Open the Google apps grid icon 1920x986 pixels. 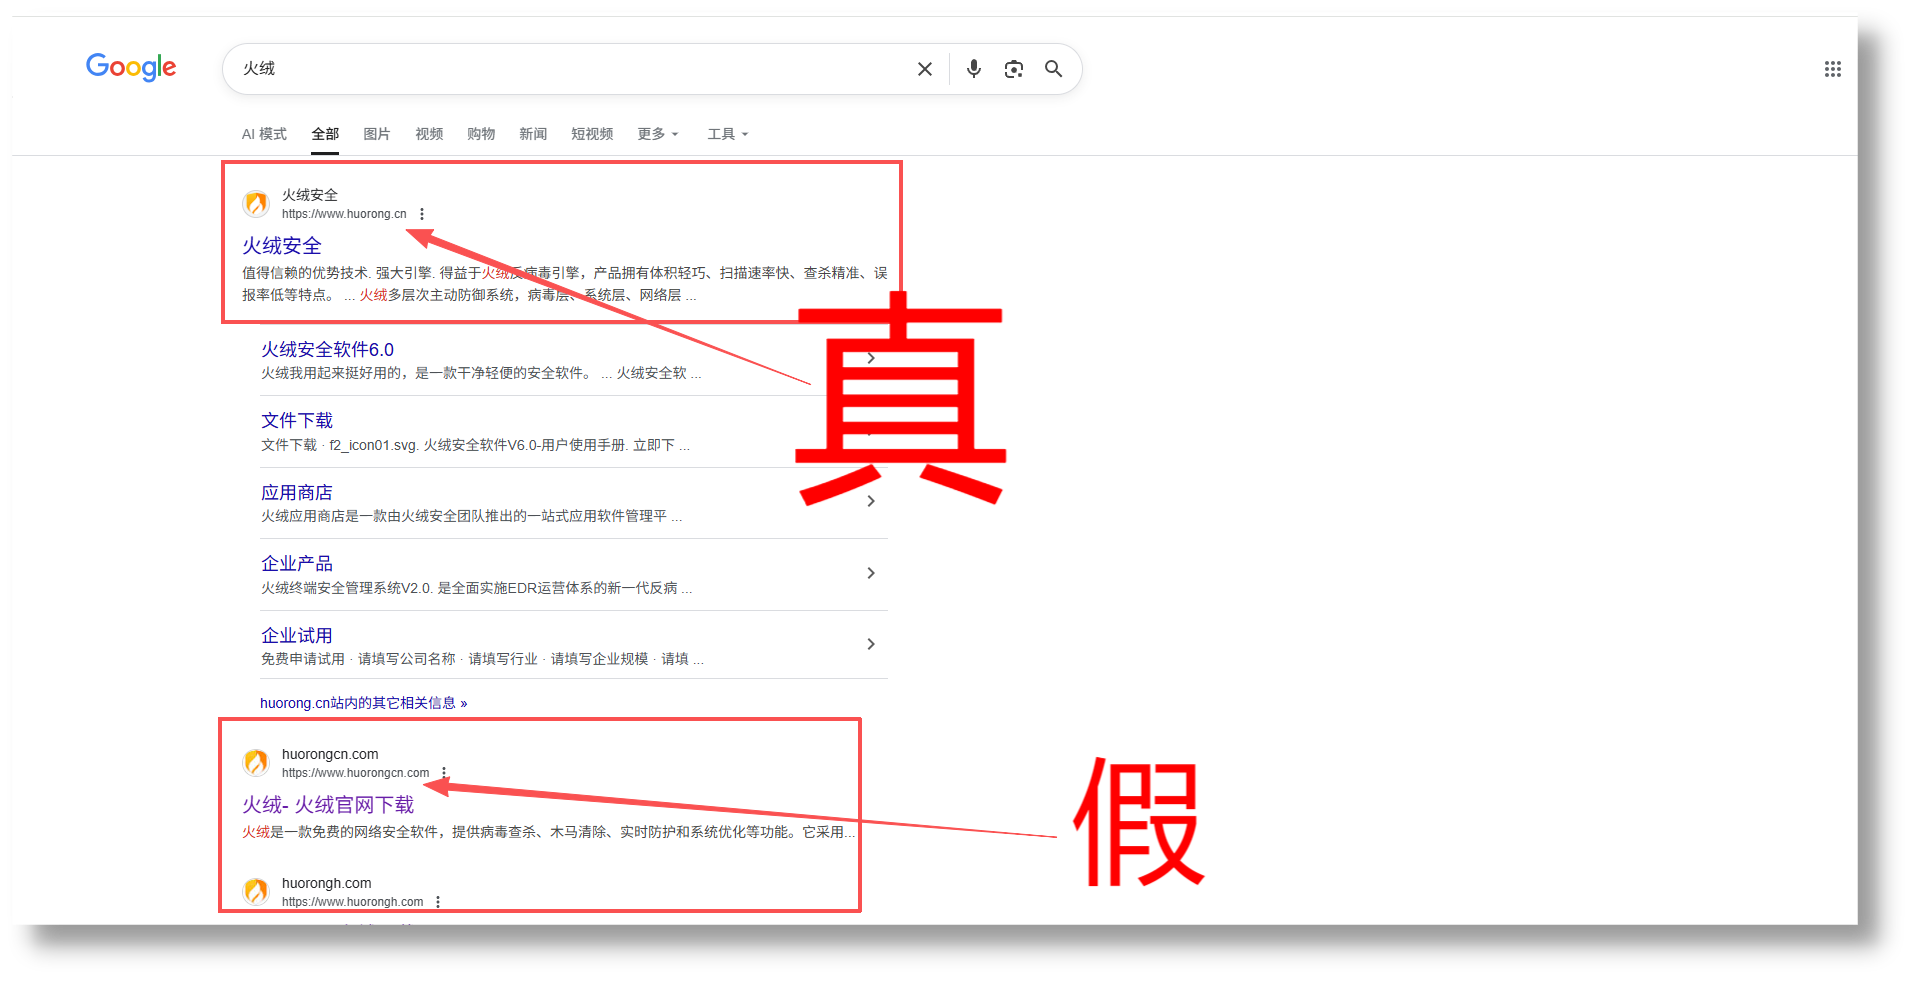[x=1832, y=68]
